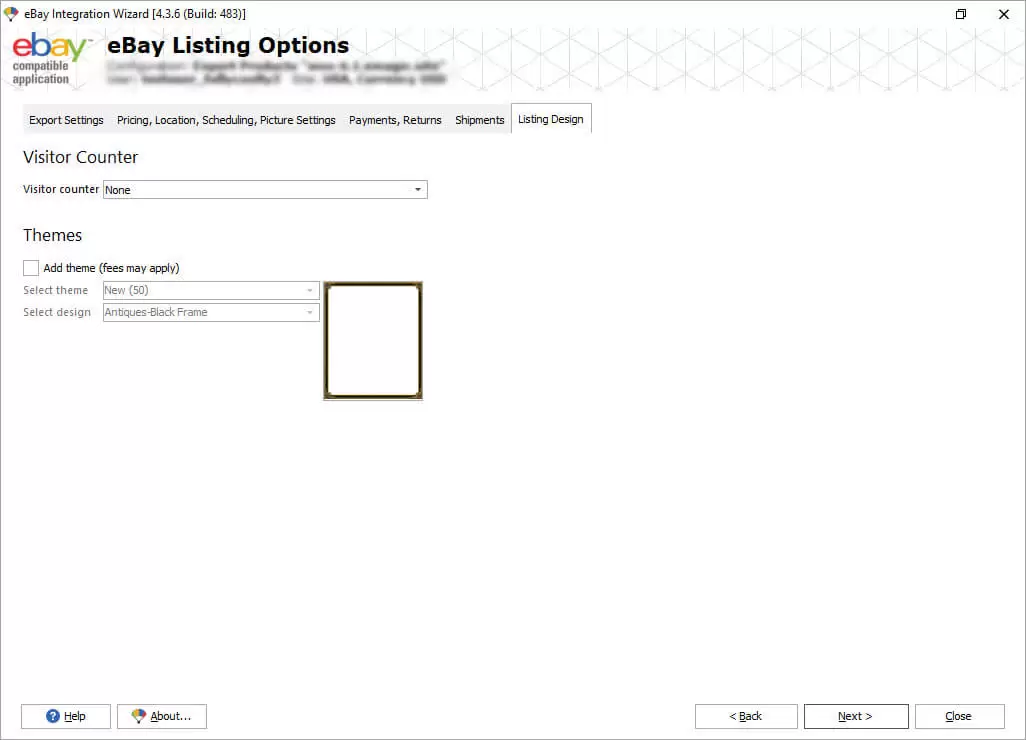Open the Pricing, Location, Scheduling, Picture Settings tab

(x=226, y=120)
